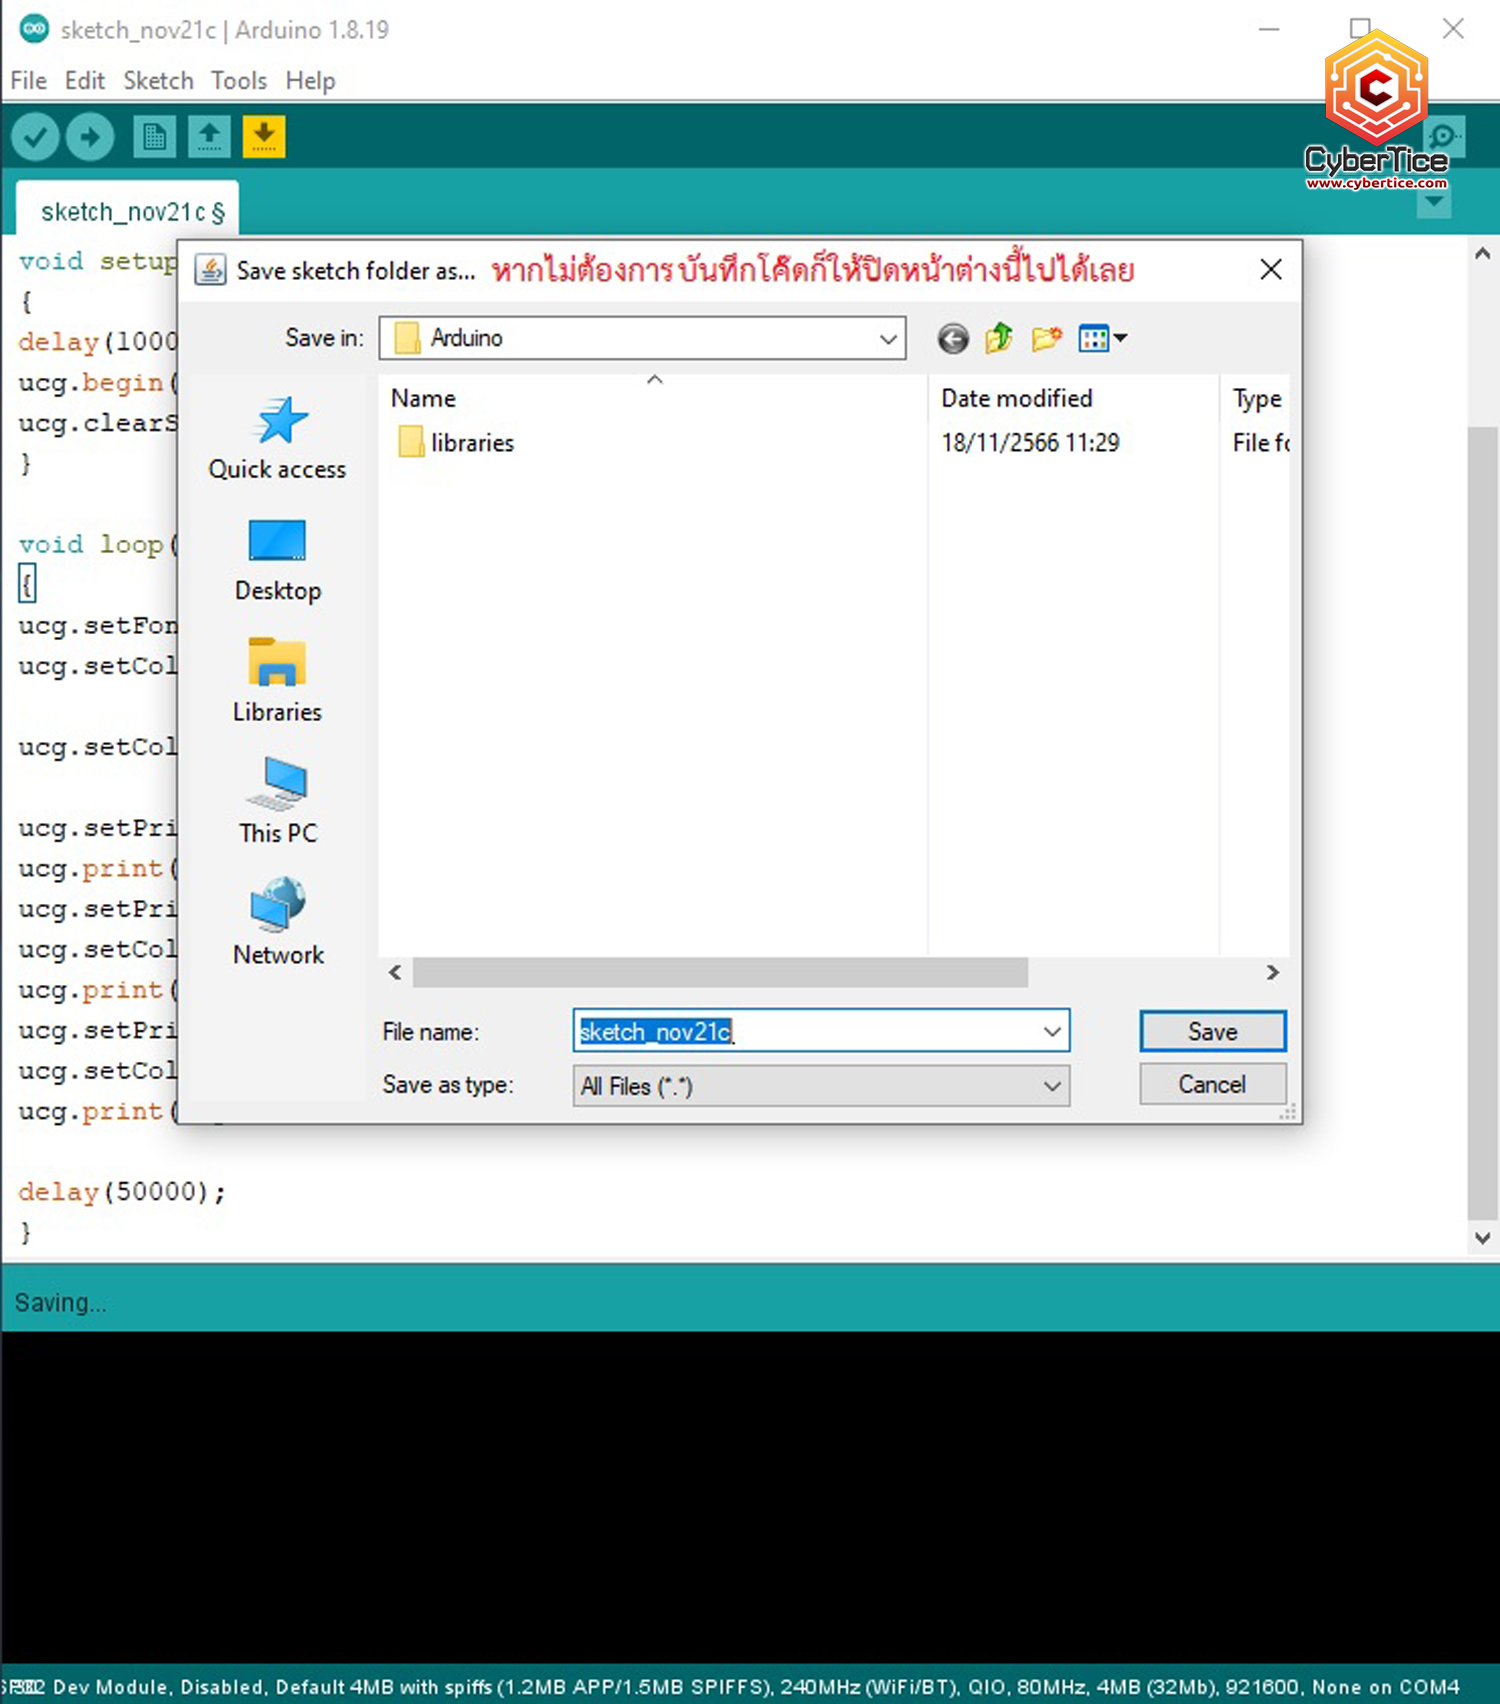The image size is (1500, 1704).
Task: Click the horizontal scrollbar in file list
Action: 720,972
